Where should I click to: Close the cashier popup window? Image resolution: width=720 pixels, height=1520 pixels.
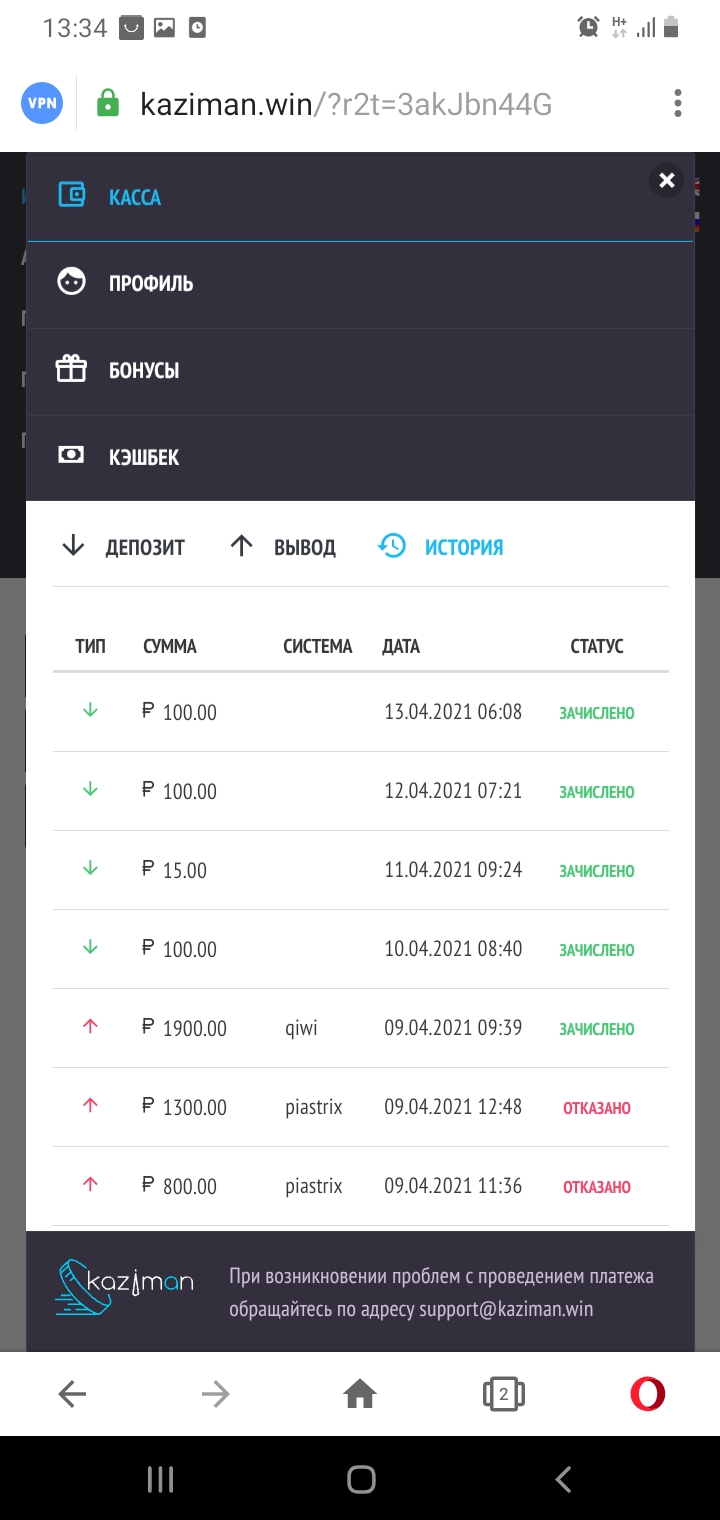point(667,181)
